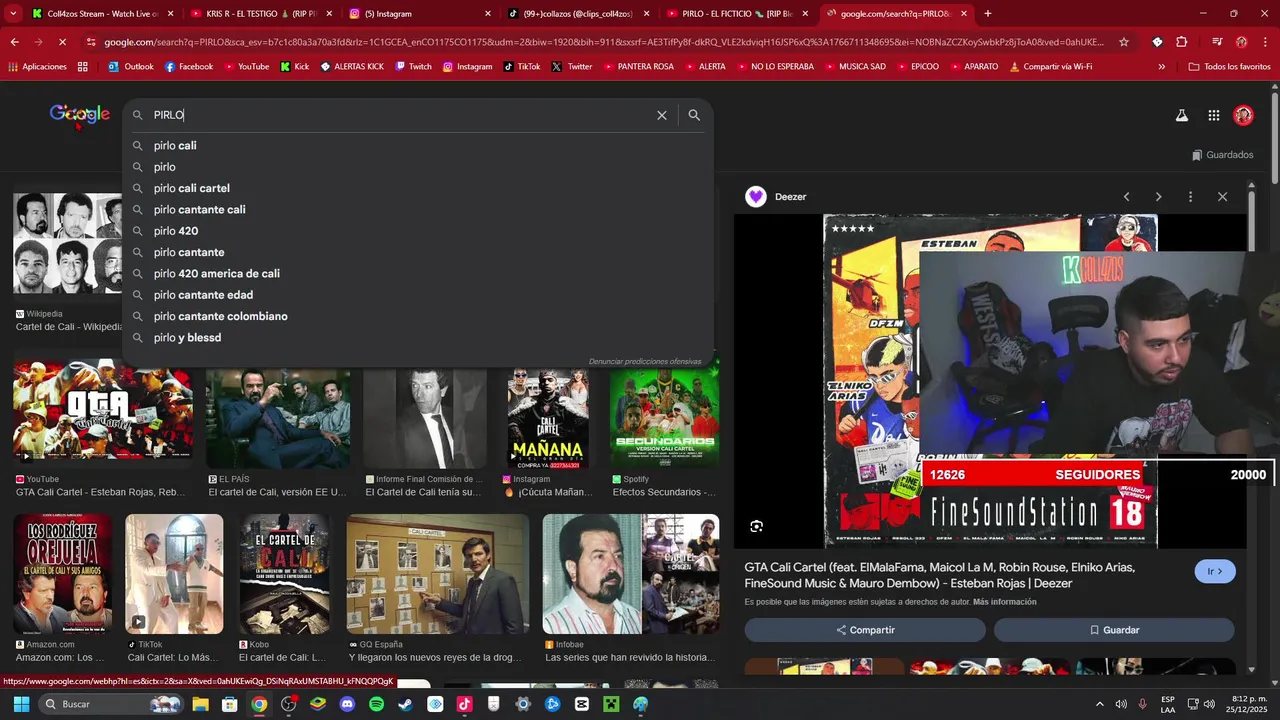Open preview panel more options menu
The image size is (1280, 720).
point(1190,197)
